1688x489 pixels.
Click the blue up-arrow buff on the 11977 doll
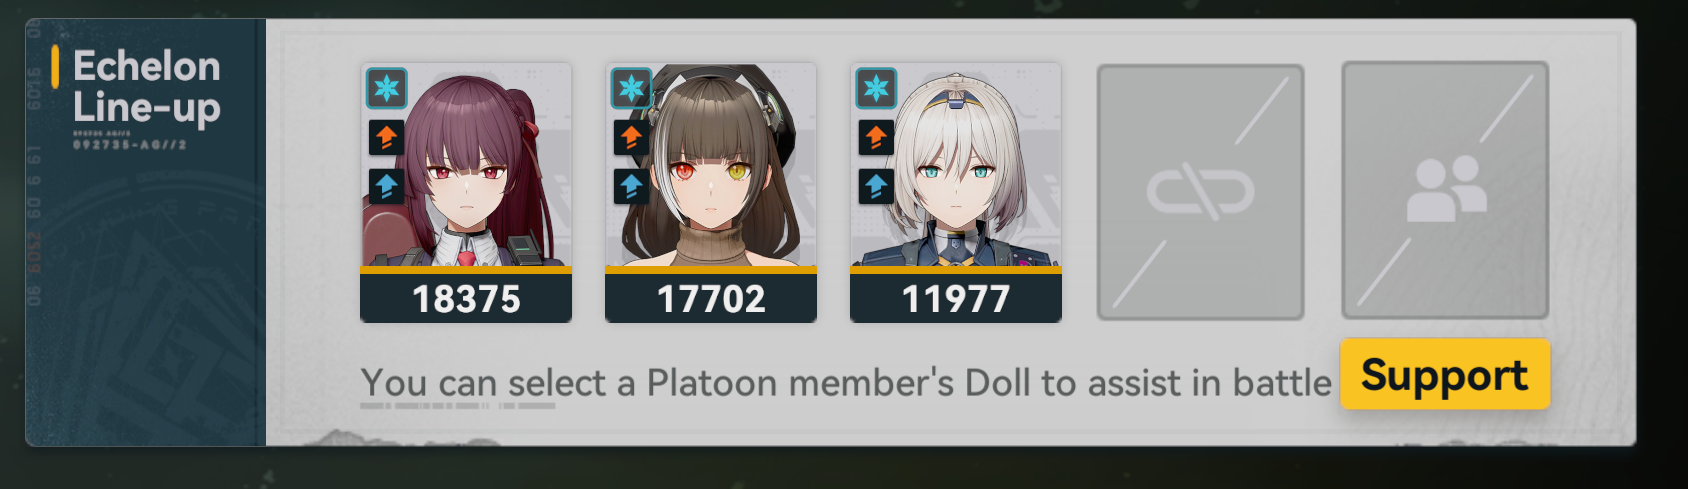pyautogui.click(x=876, y=186)
